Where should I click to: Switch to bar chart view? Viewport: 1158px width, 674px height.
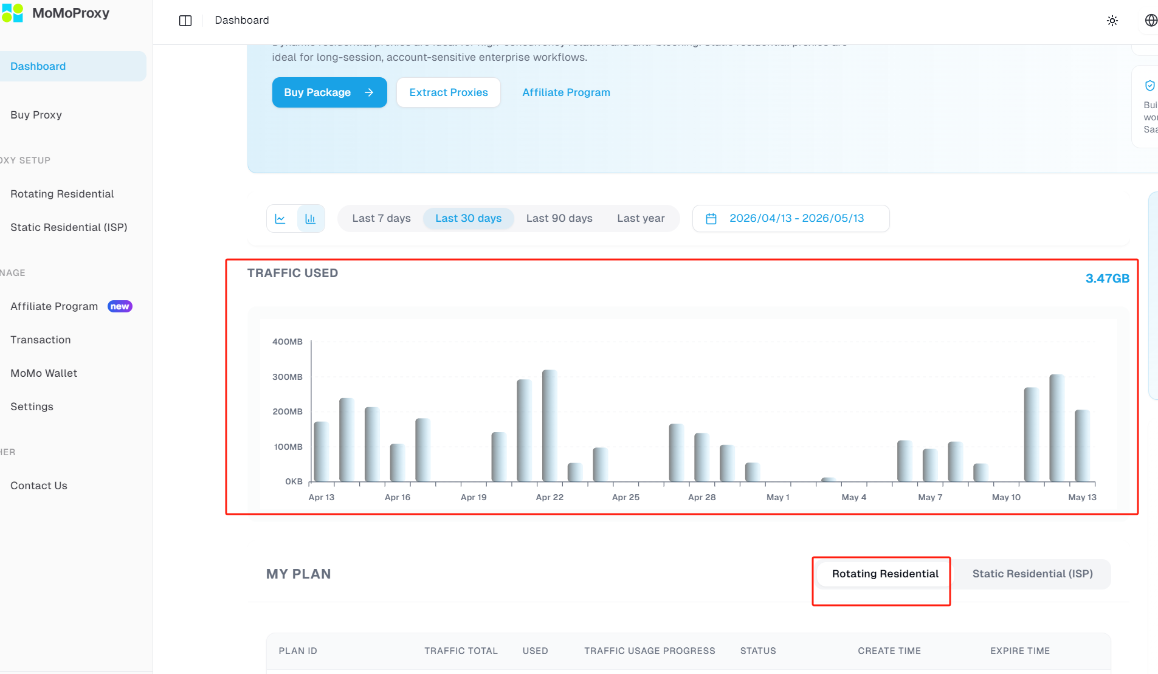coord(310,219)
